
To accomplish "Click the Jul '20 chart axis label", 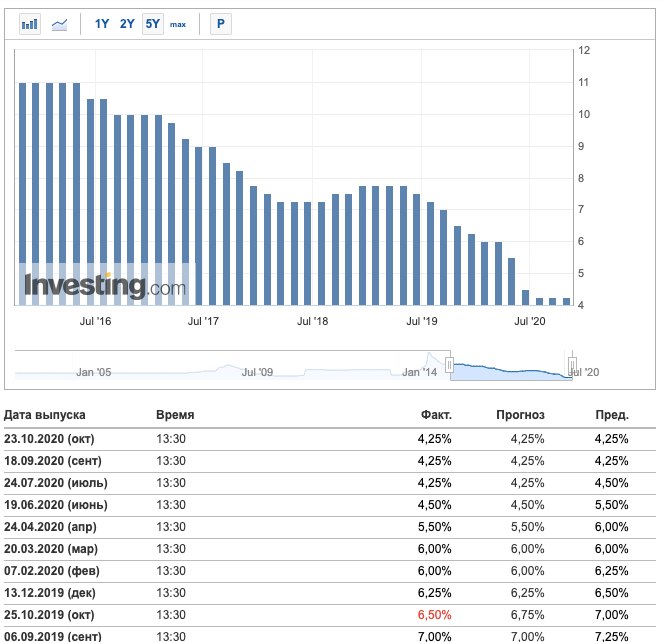I will 530,321.
